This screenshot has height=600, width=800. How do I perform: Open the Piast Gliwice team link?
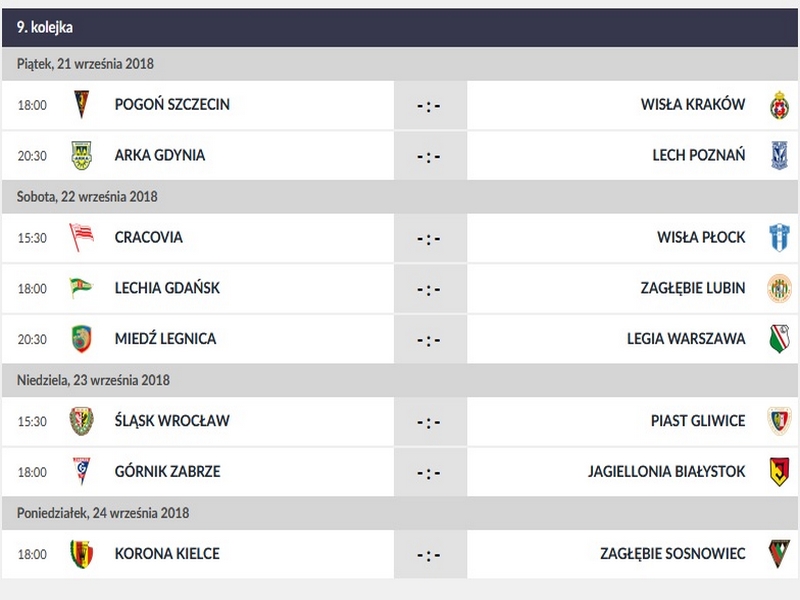coord(698,421)
